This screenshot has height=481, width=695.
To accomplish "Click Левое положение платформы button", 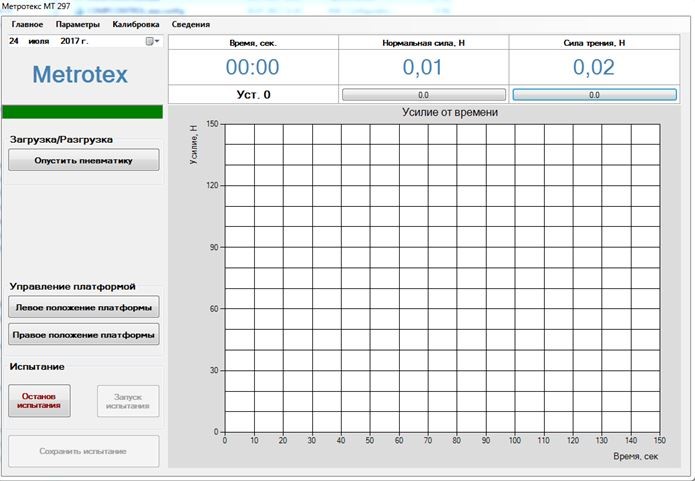I will [x=84, y=308].
